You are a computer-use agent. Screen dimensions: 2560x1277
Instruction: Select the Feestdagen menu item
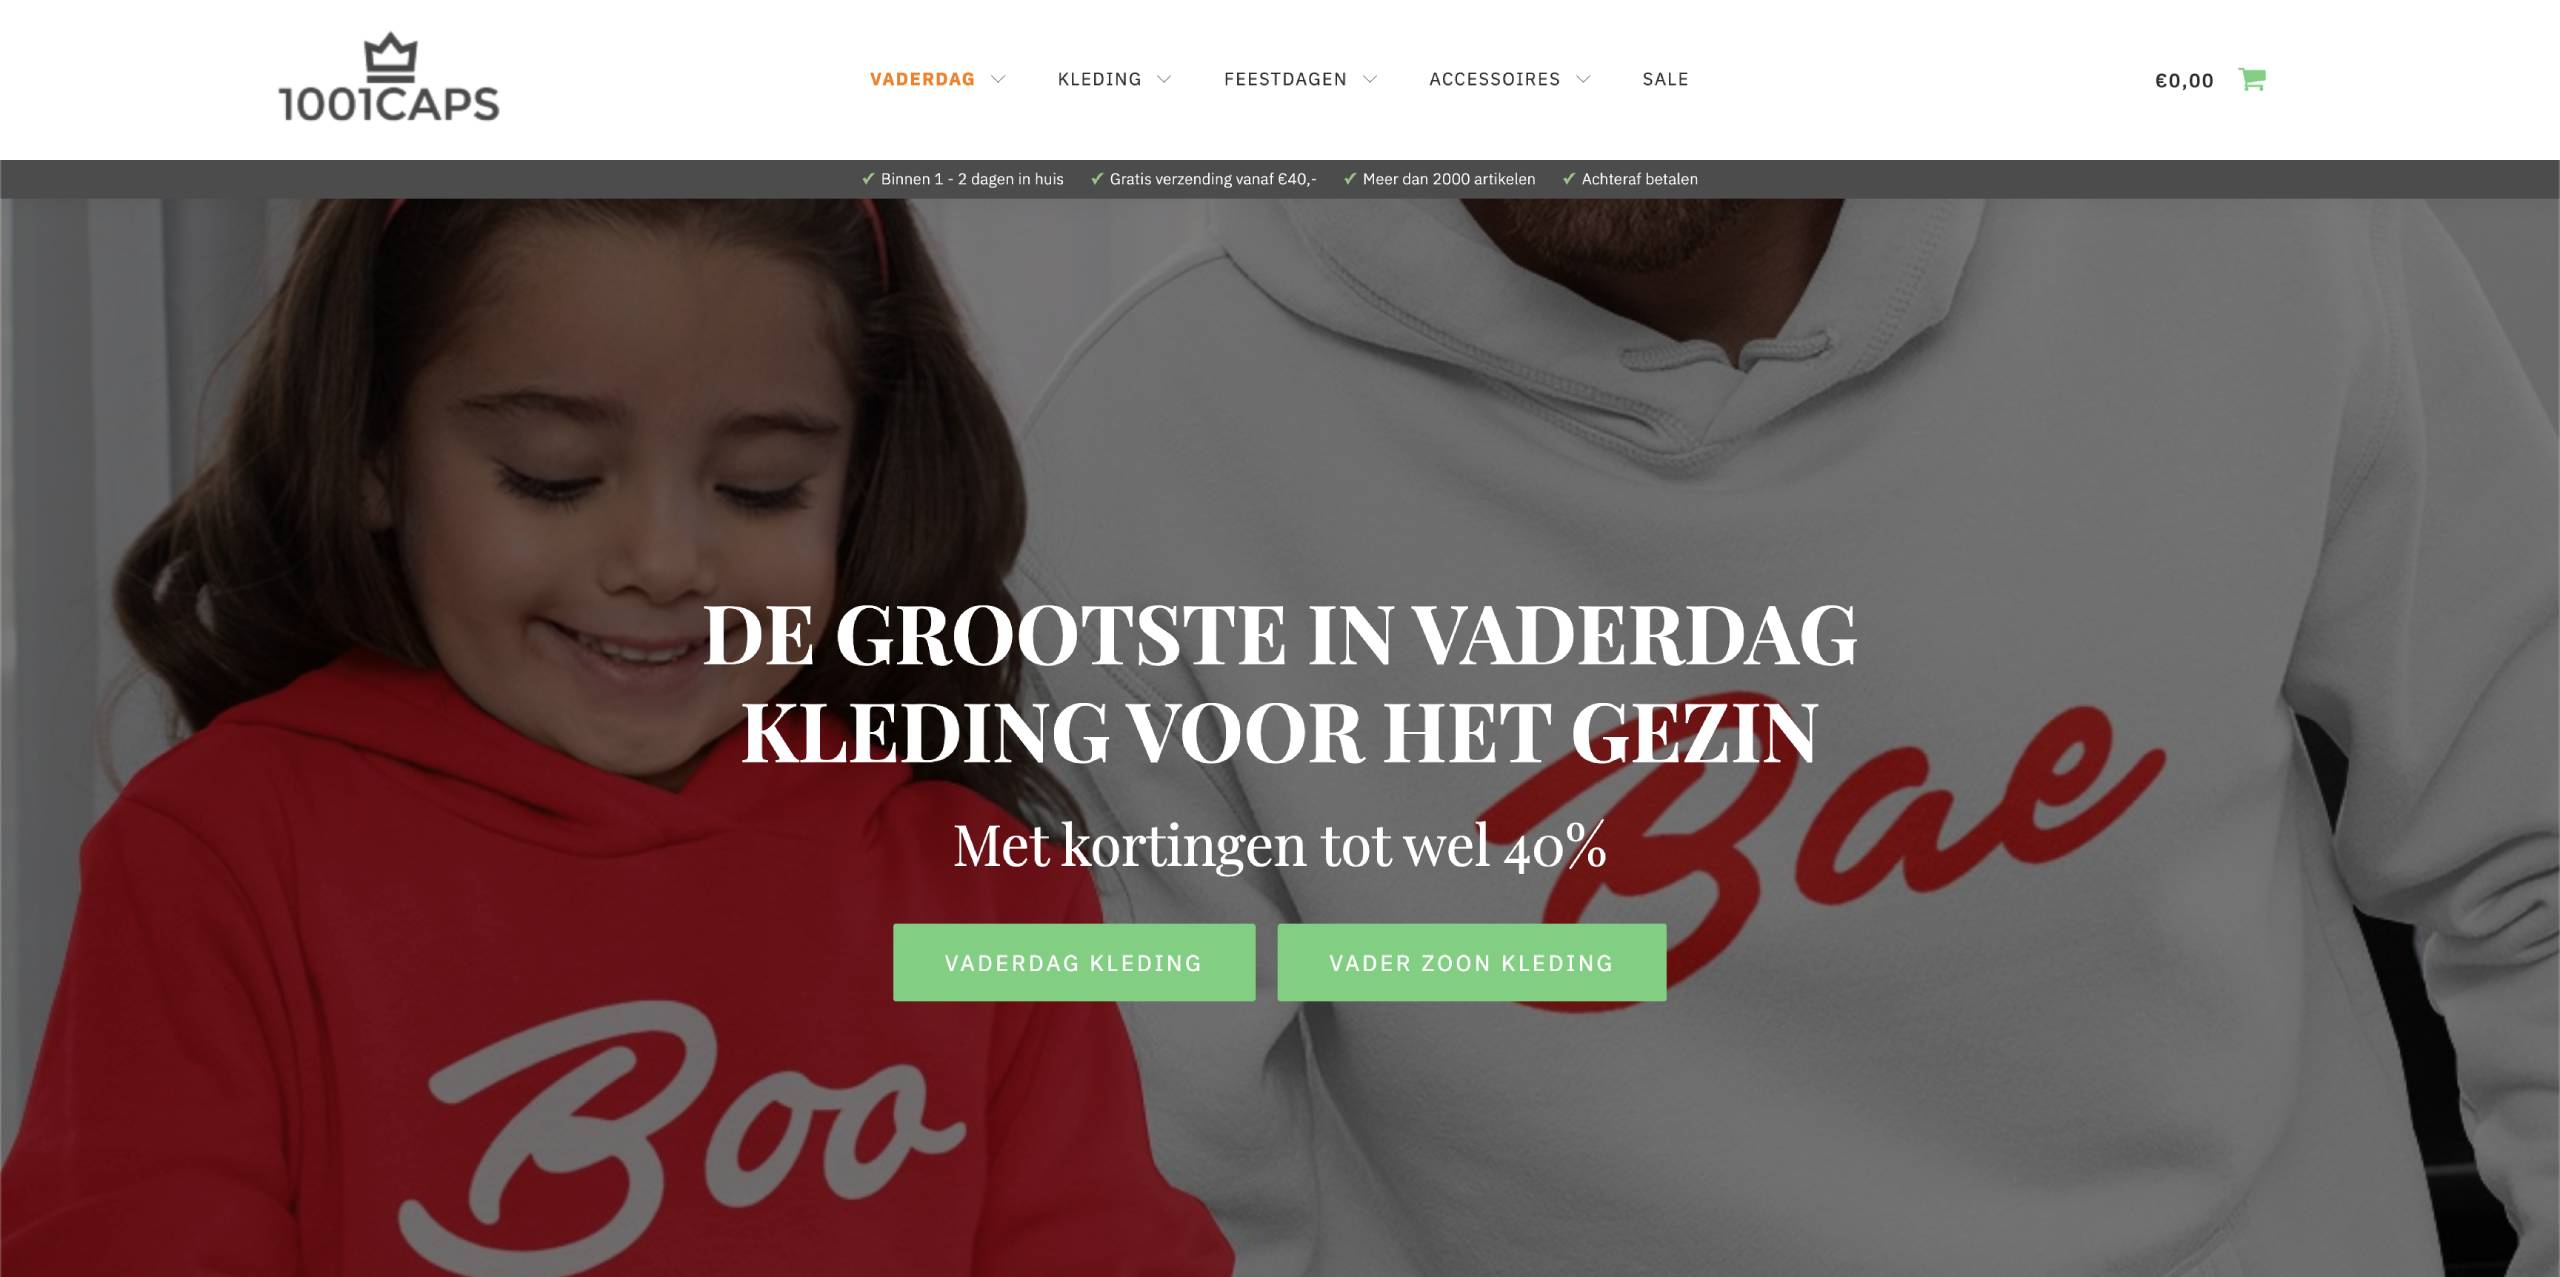1285,79
